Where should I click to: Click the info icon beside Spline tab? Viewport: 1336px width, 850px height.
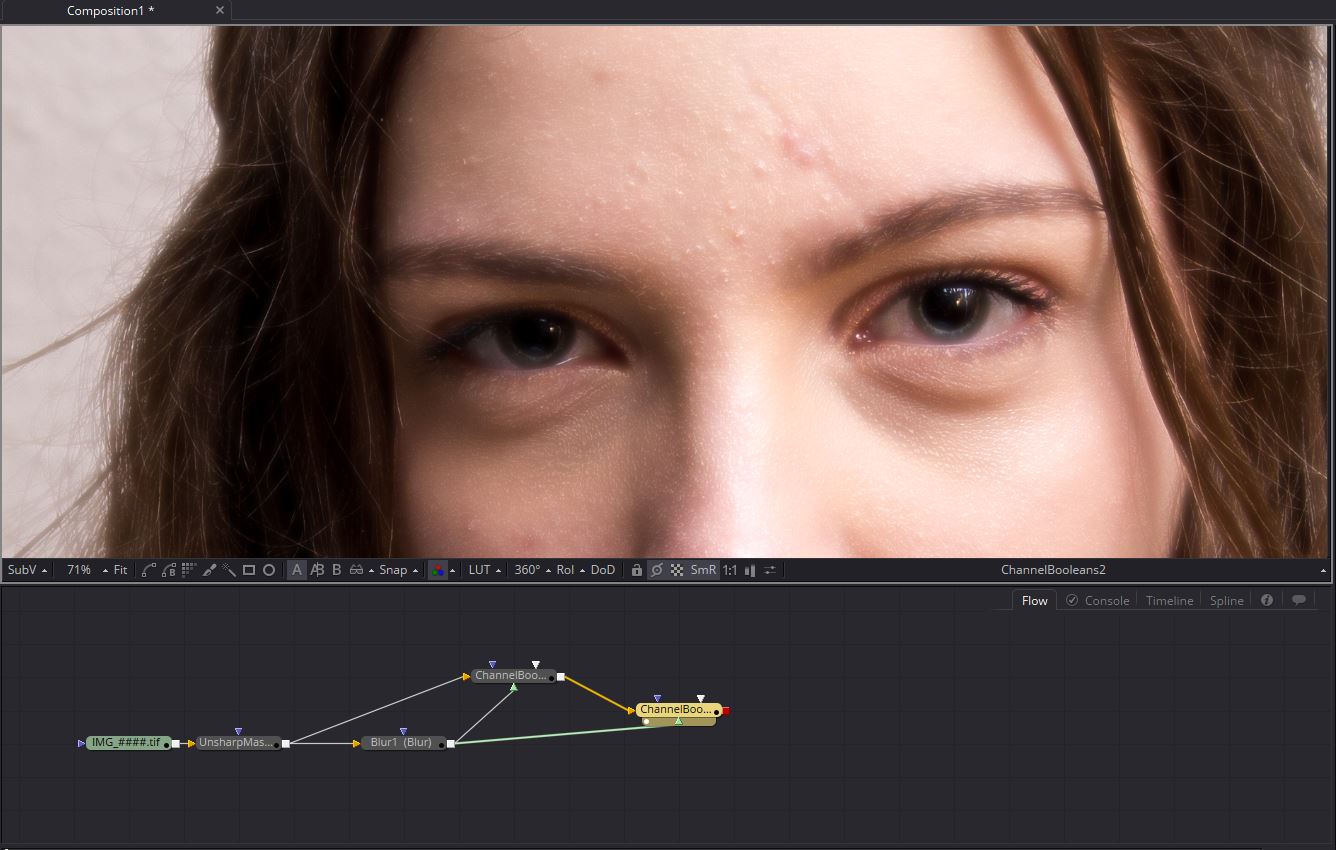coord(1267,600)
